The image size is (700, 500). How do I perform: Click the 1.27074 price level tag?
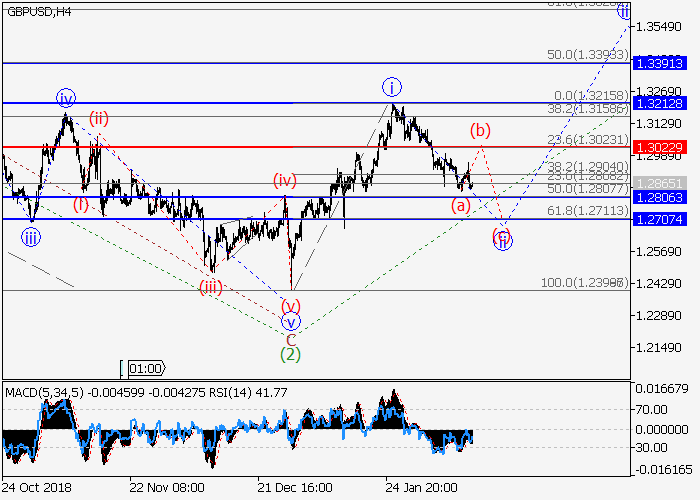pos(661,219)
